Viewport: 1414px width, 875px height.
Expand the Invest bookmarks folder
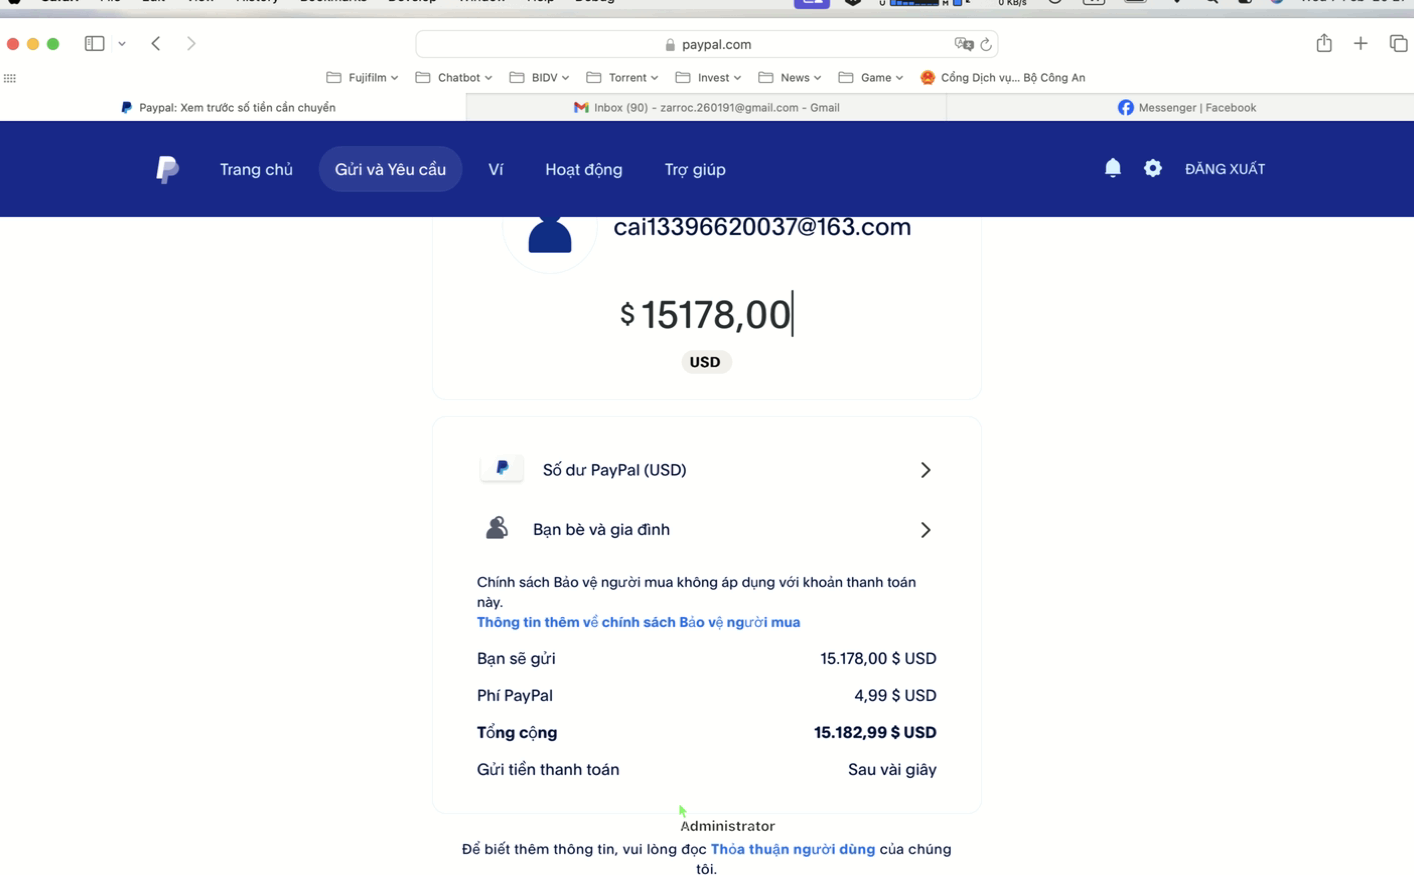click(708, 78)
